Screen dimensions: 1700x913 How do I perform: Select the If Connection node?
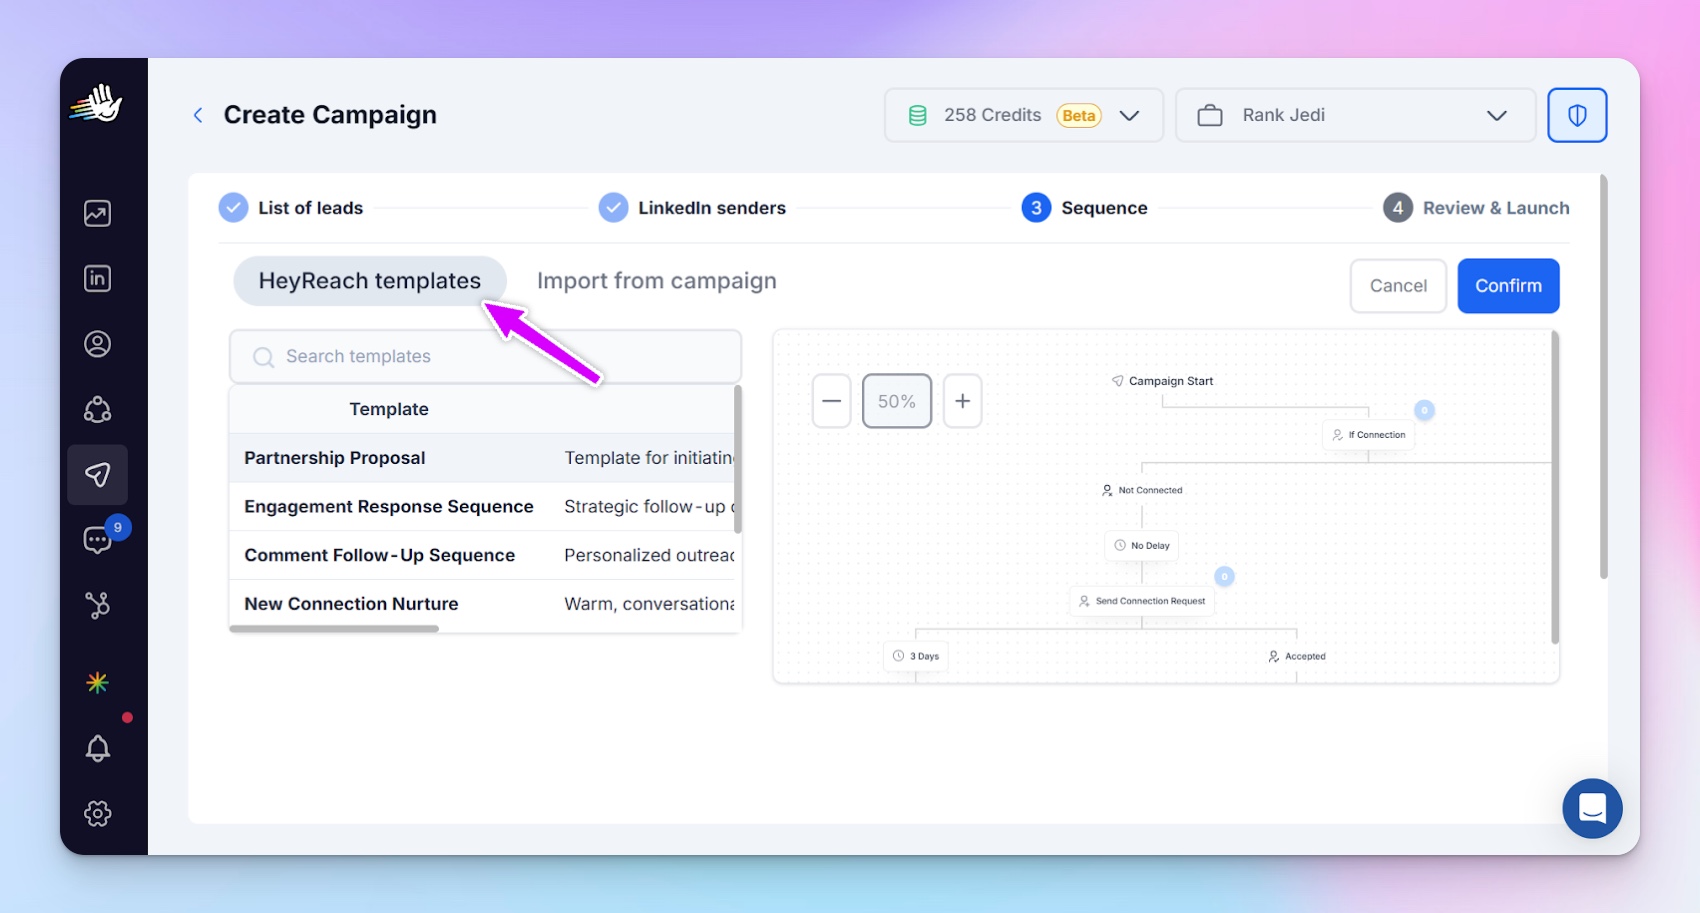tap(1369, 435)
